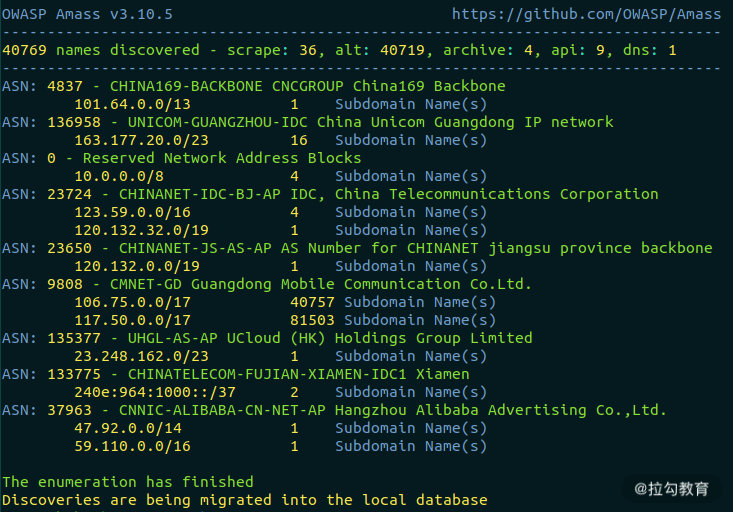Click the 117.50.0.0/17 network range
This screenshot has width=733, height=512.
[133, 320]
